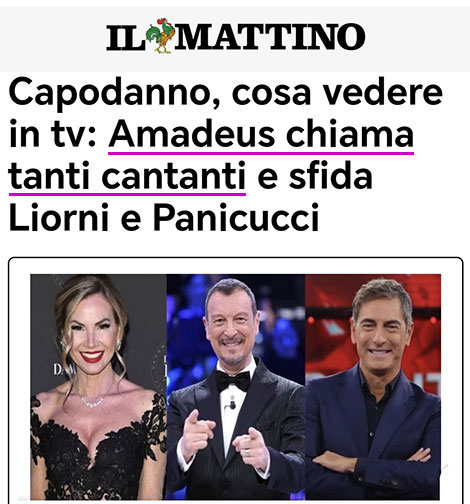Click the words e sfida in headline
This screenshot has height=504, width=470.
(x=315, y=175)
